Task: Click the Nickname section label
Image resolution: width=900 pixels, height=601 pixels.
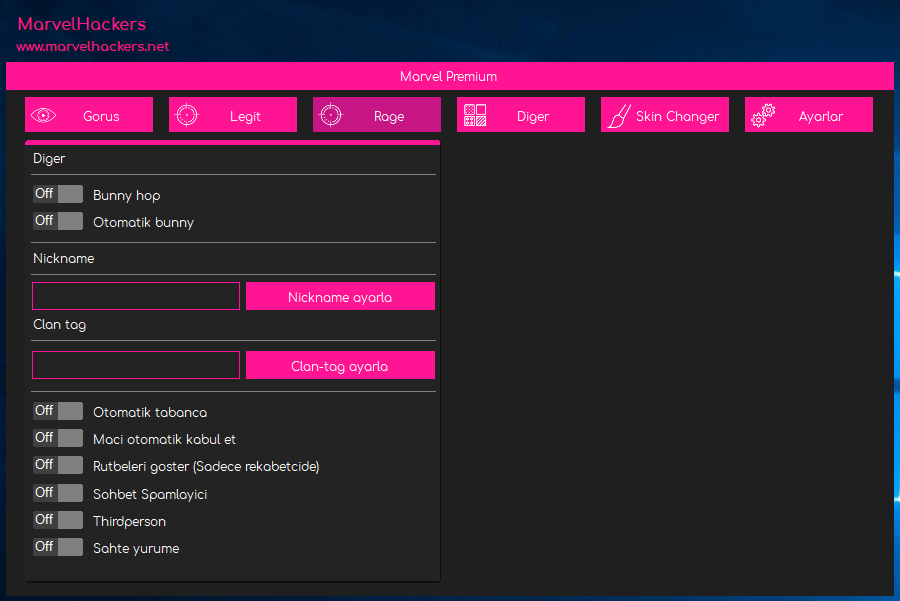Action: (x=64, y=258)
